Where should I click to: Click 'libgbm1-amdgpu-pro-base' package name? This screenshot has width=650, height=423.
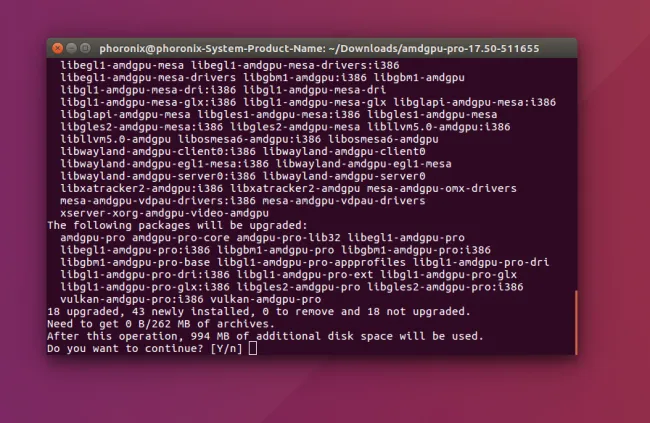(x=135, y=263)
